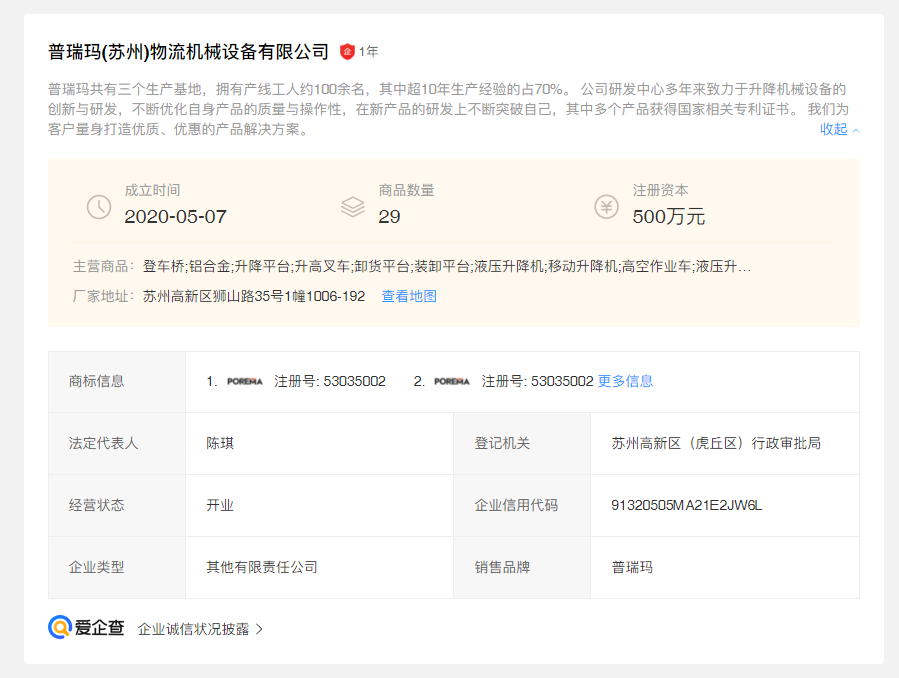The width and height of the screenshot is (899, 678).
Task: Click the ¥ coin icon beside 注册资本
Action: 607,207
